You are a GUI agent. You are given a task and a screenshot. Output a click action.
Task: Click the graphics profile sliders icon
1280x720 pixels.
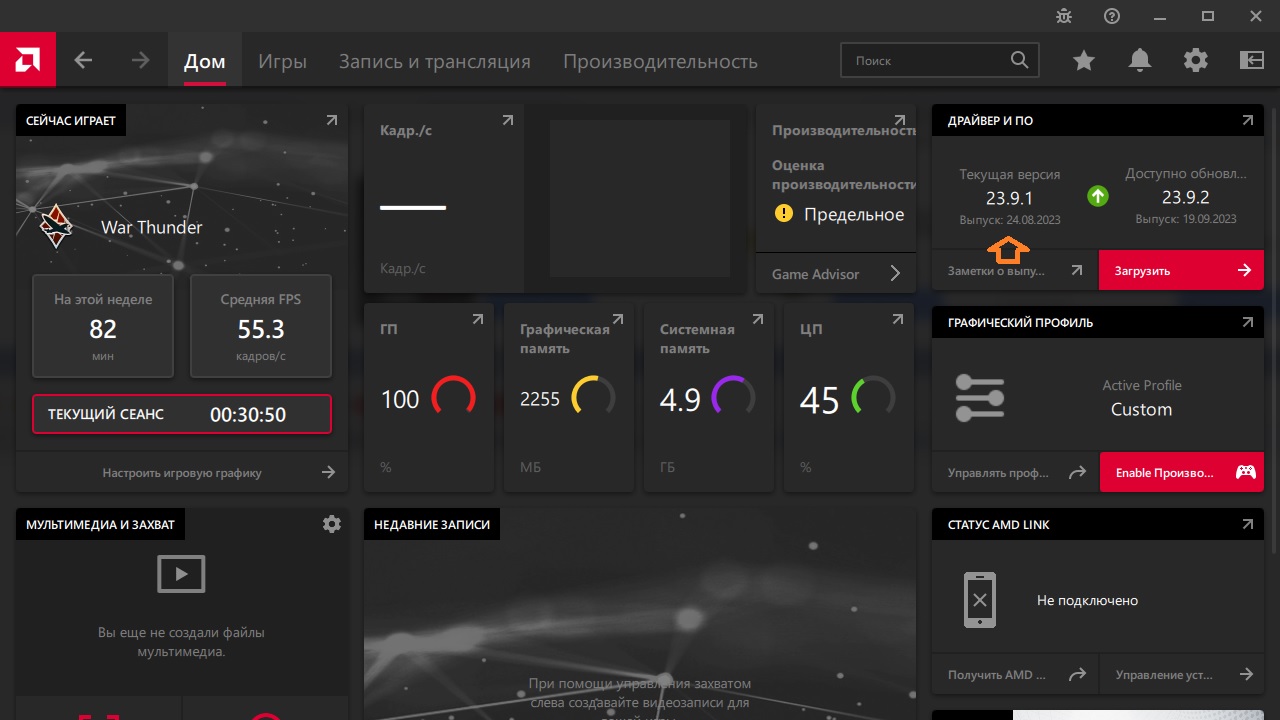(x=979, y=398)
